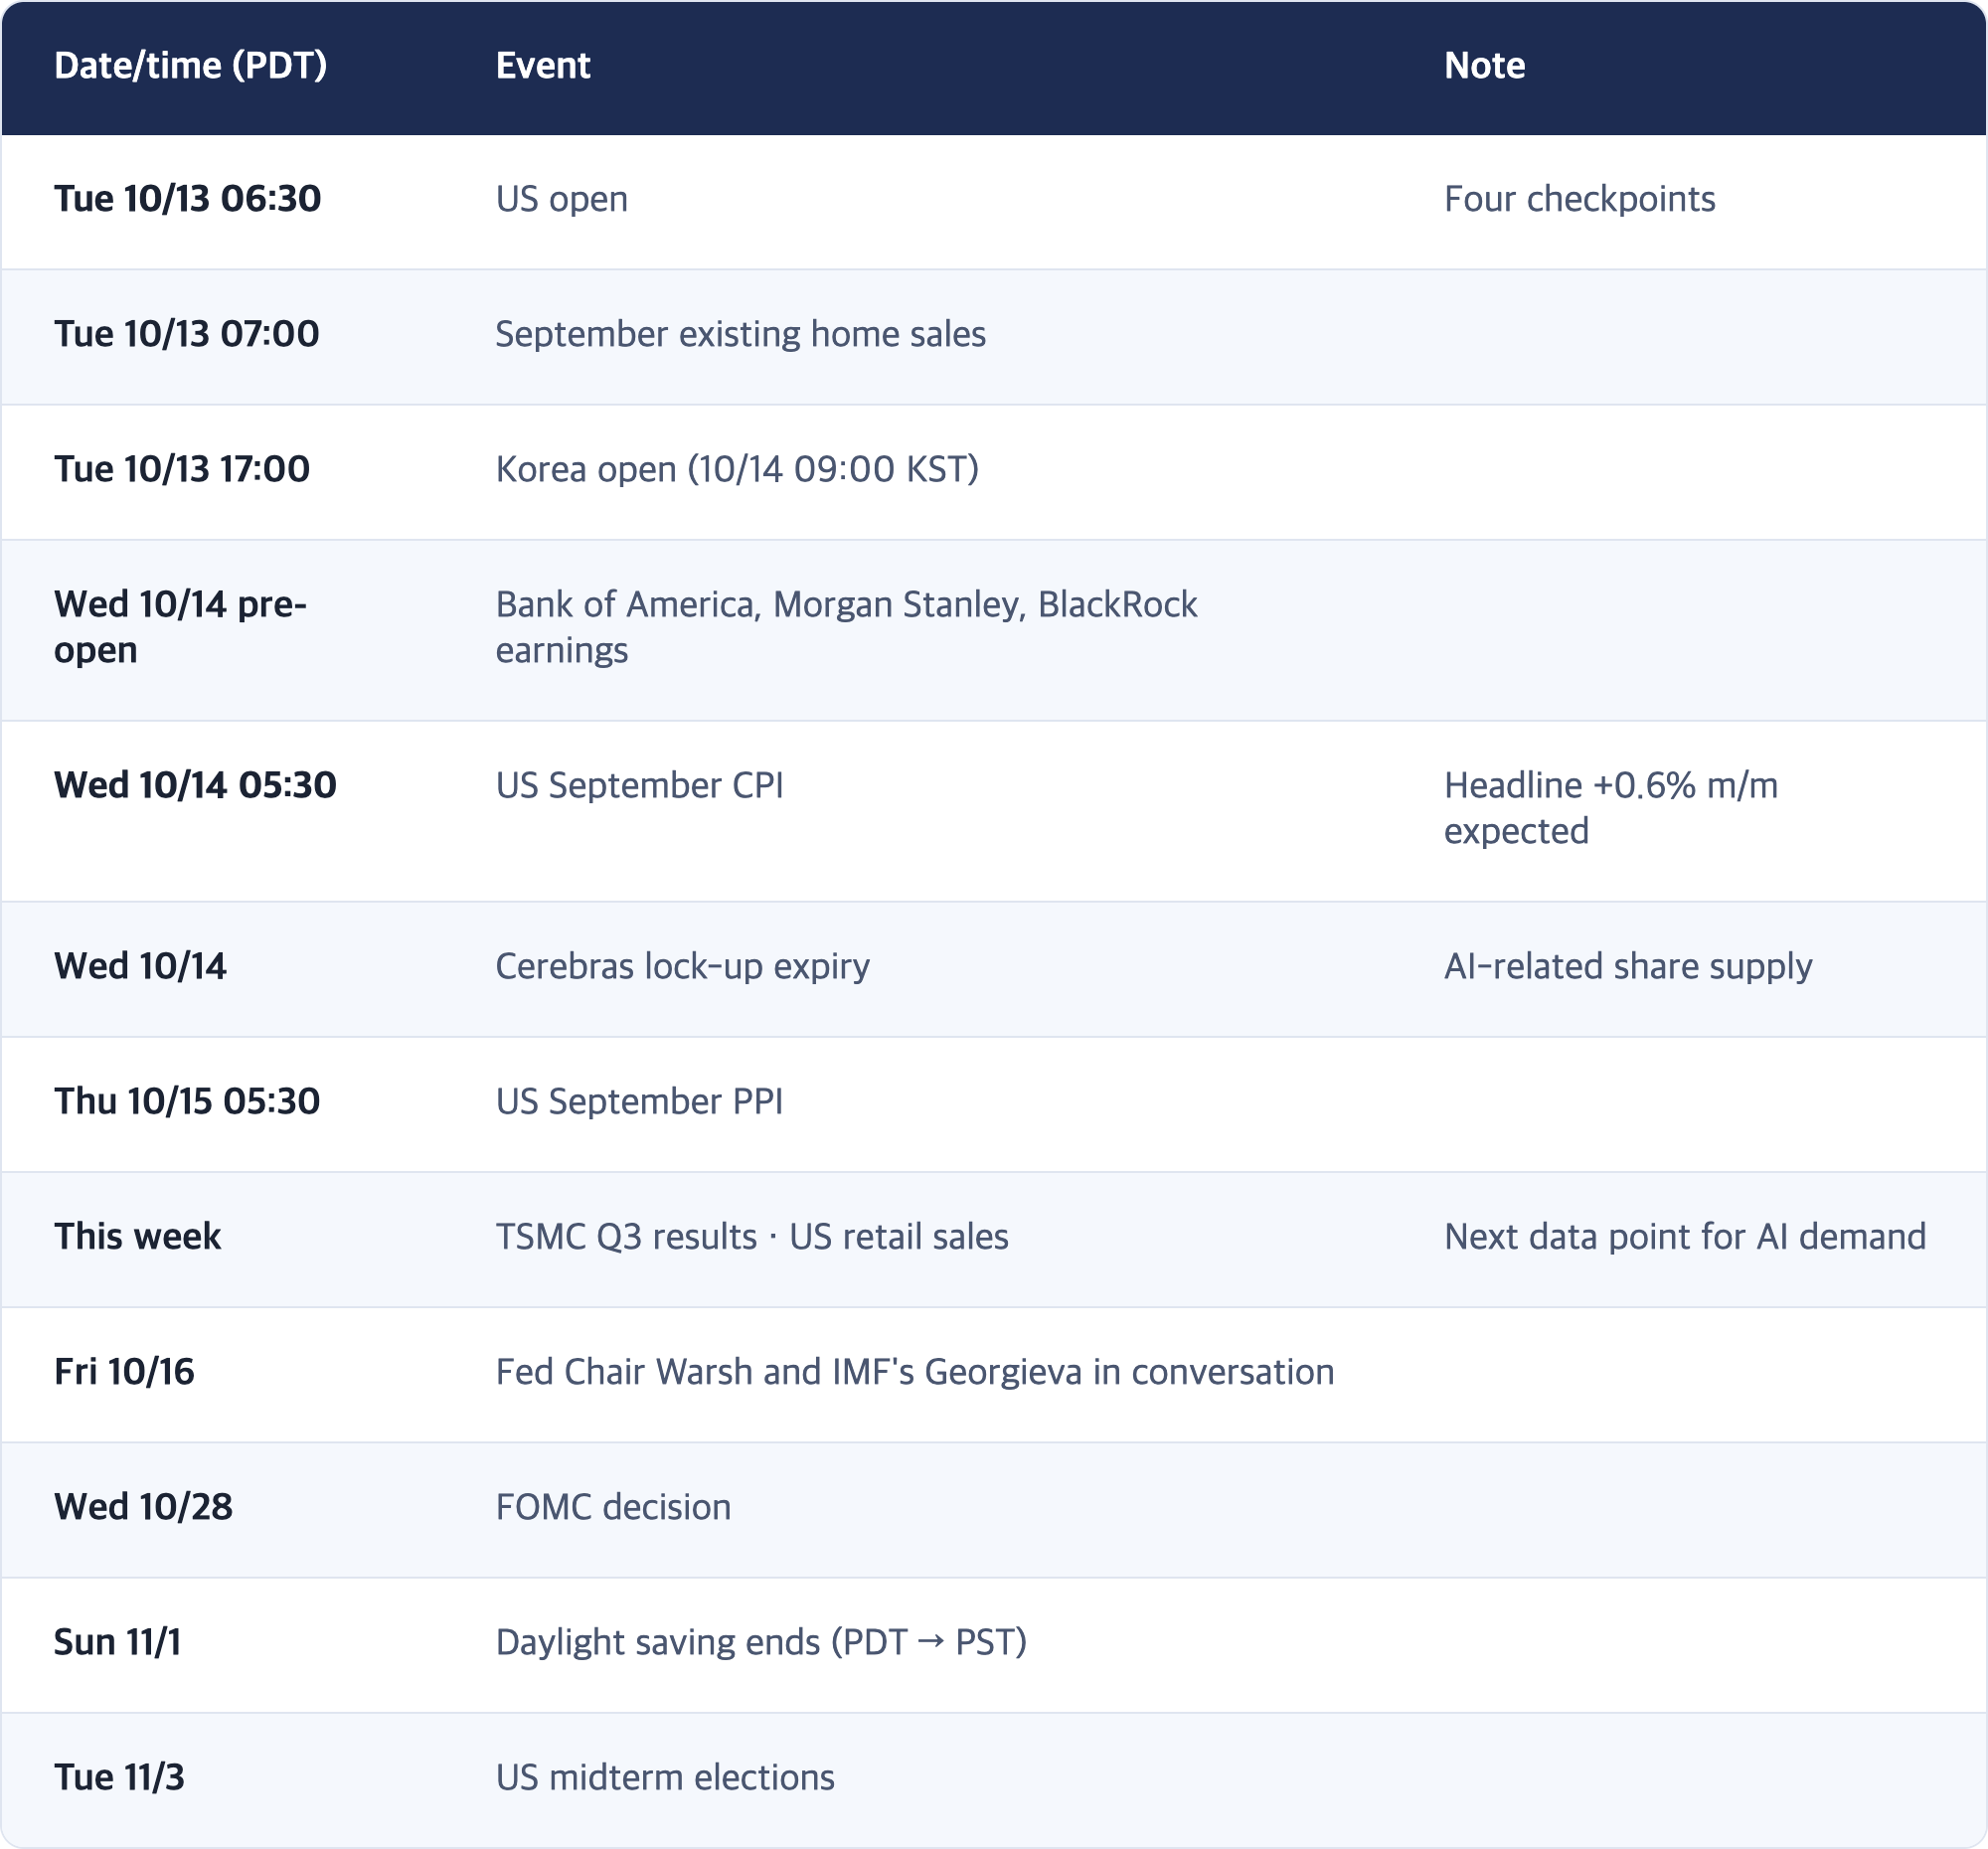
Task: Click Daylight saving ends (PDT → PST) event
Action: click(761, 1643)
